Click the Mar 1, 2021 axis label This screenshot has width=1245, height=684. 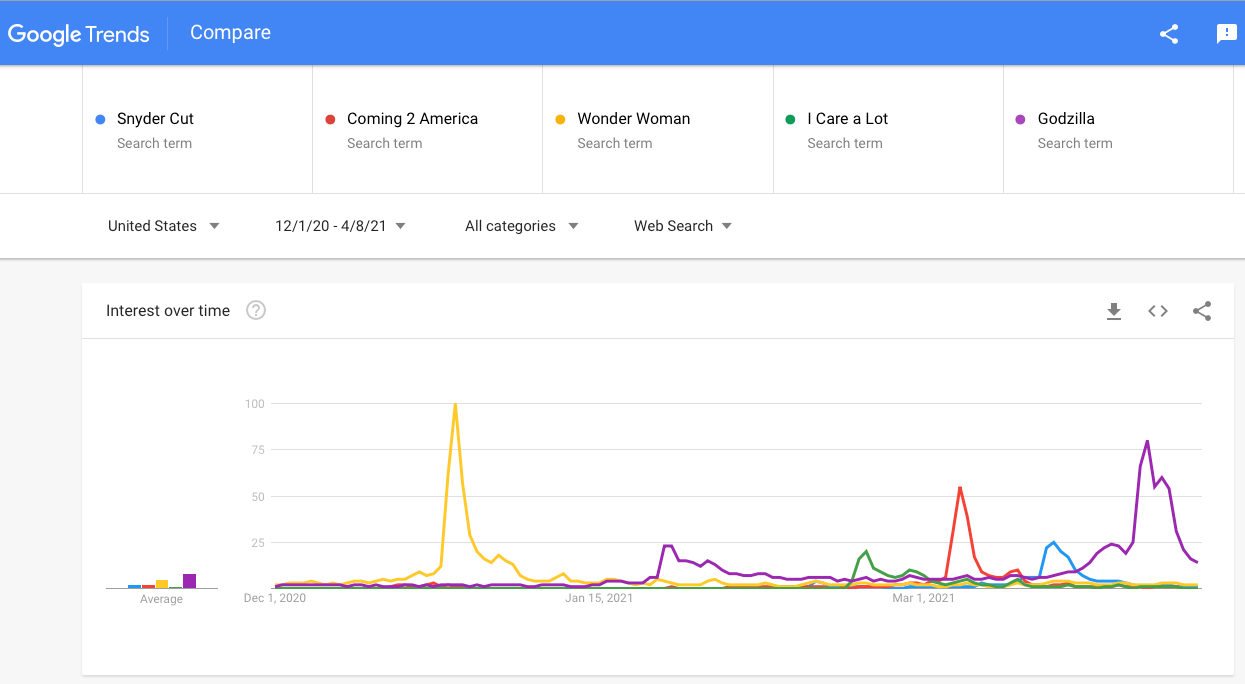pyautogui.click(x=923, y=598)
